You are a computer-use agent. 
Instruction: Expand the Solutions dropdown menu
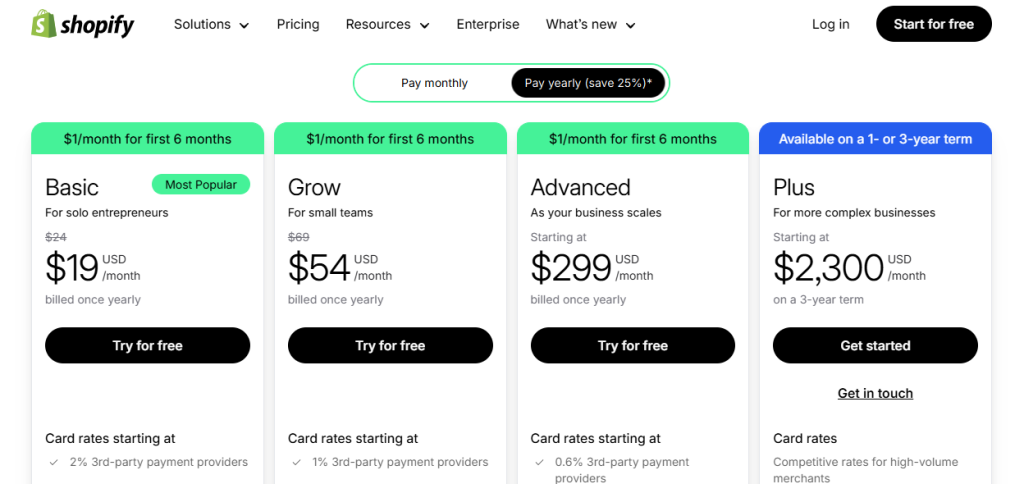pos(211,24)
